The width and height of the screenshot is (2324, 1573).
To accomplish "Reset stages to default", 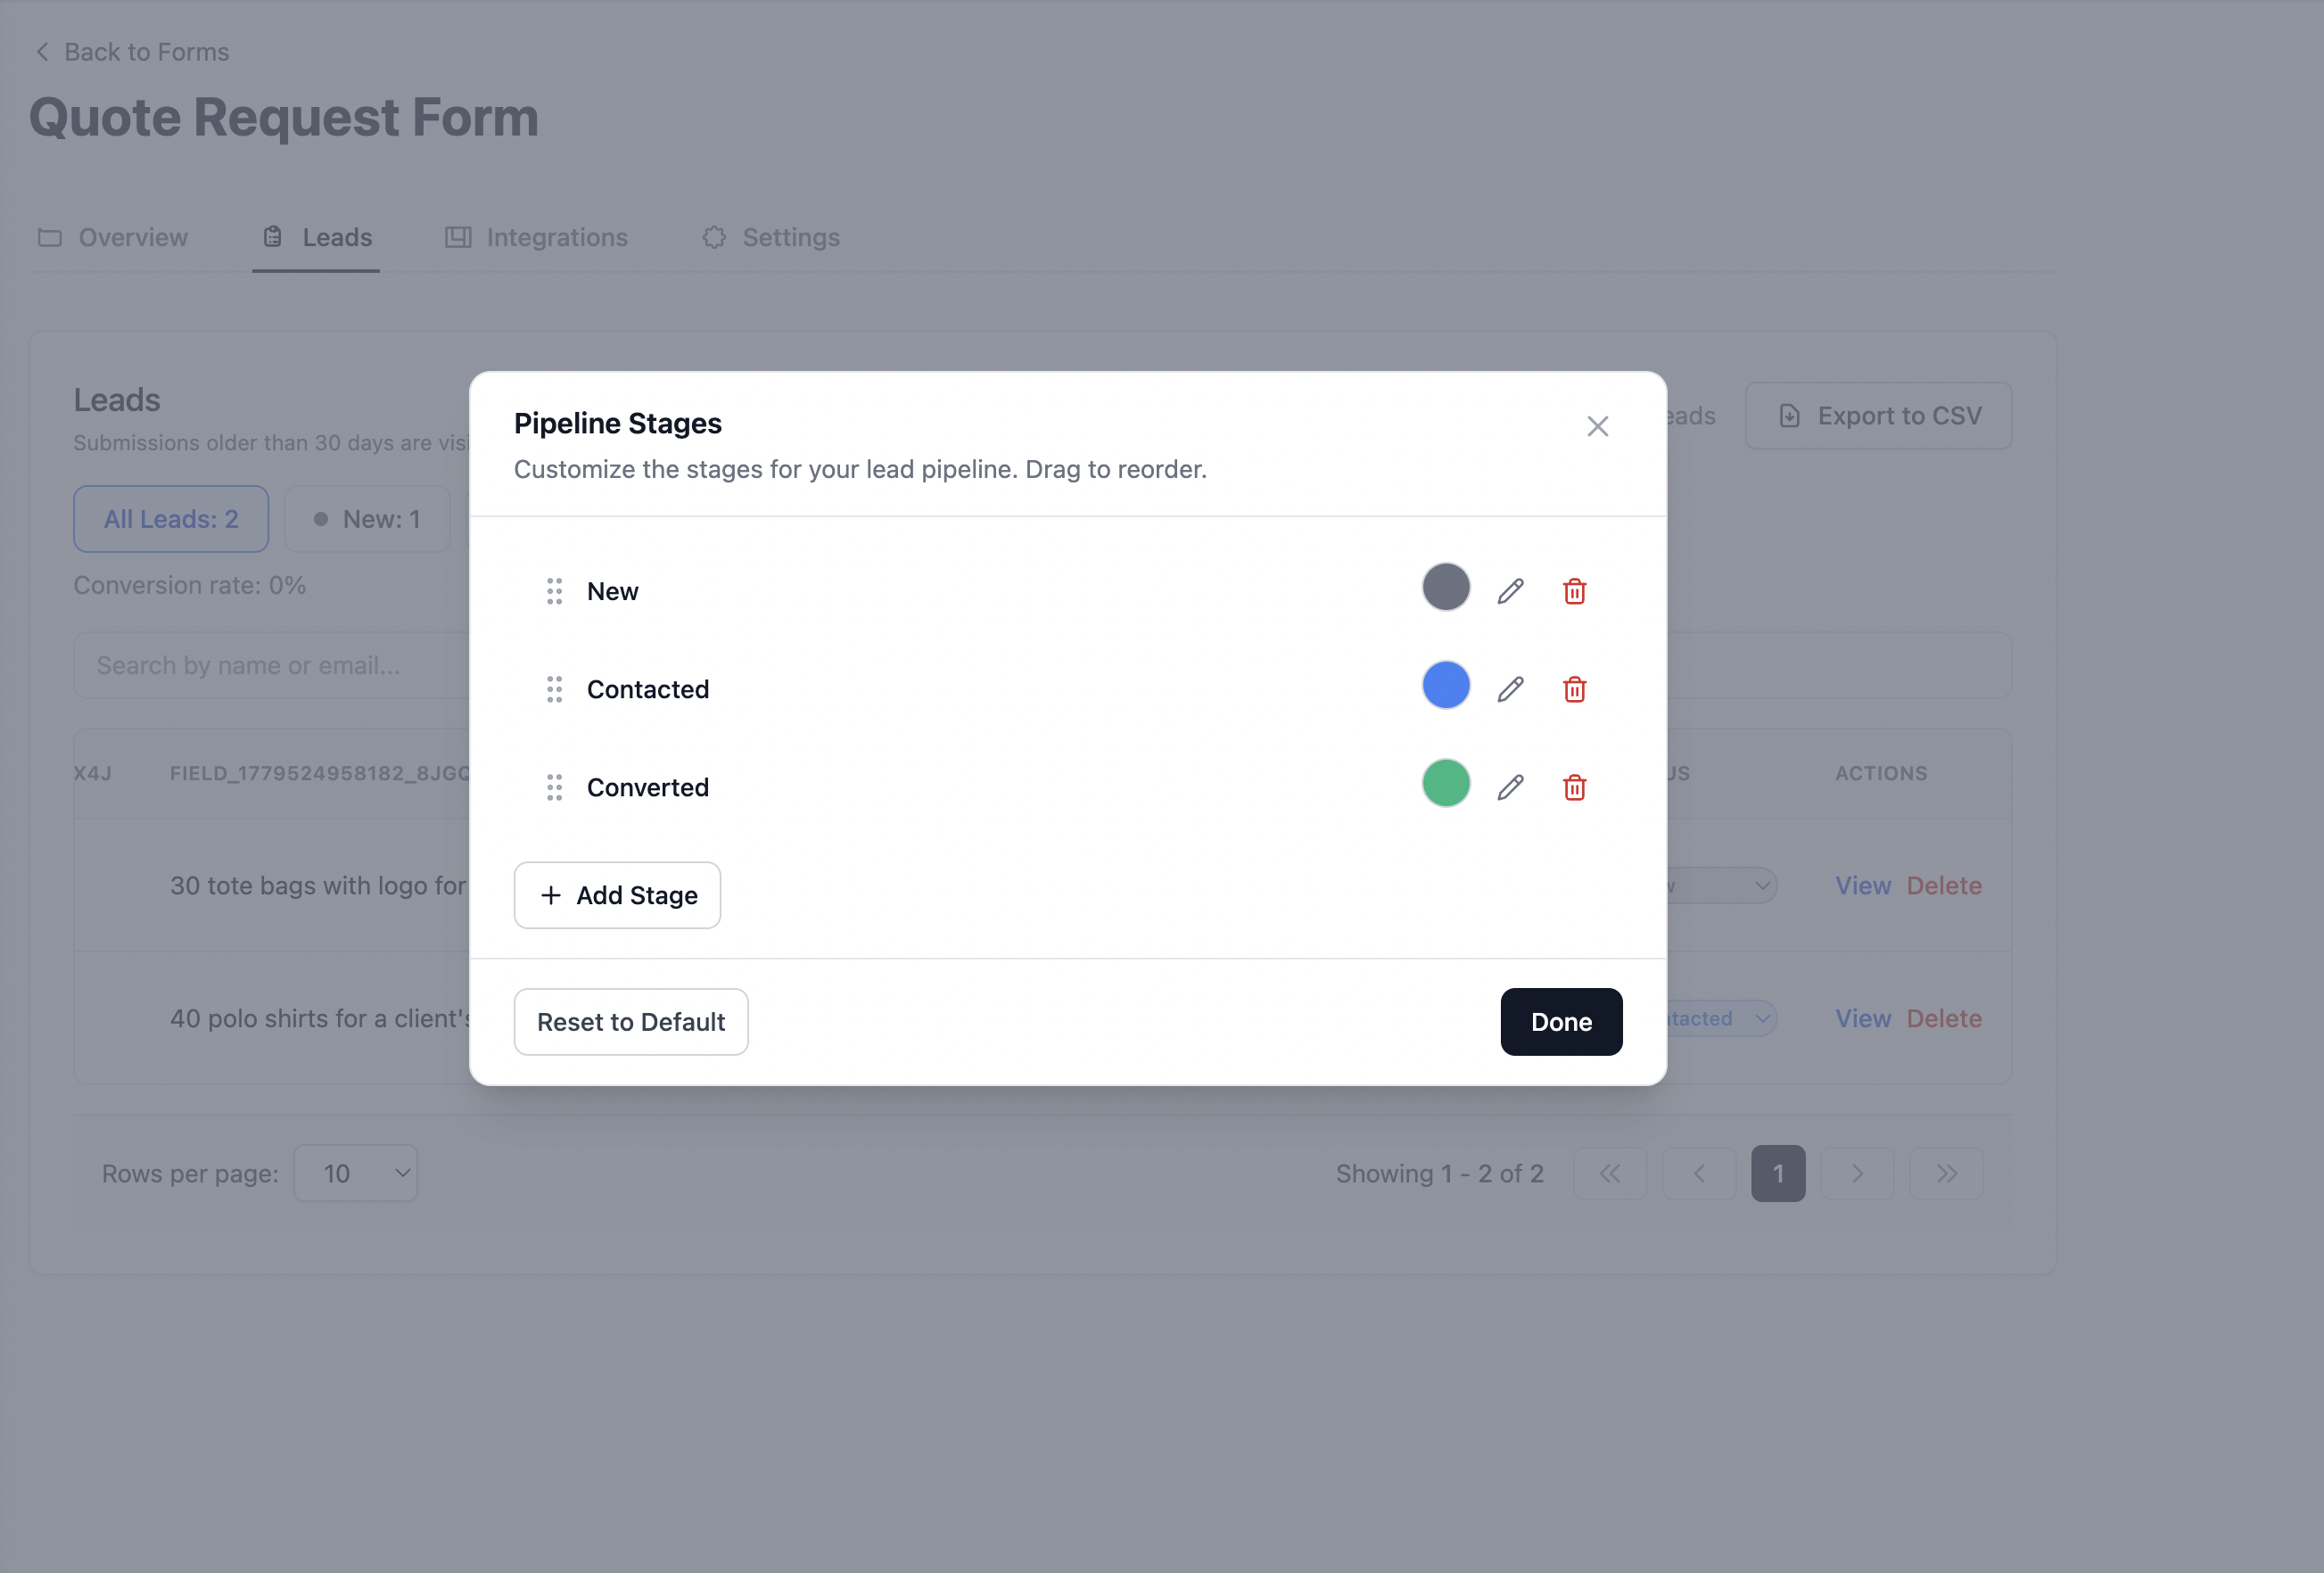I will 631,1022.
